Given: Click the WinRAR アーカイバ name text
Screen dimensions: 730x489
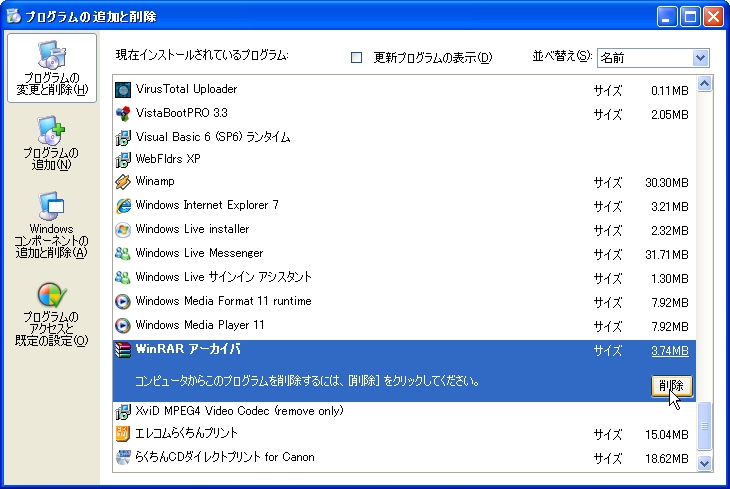Looking at the screenshot, I should click(188, 349).
